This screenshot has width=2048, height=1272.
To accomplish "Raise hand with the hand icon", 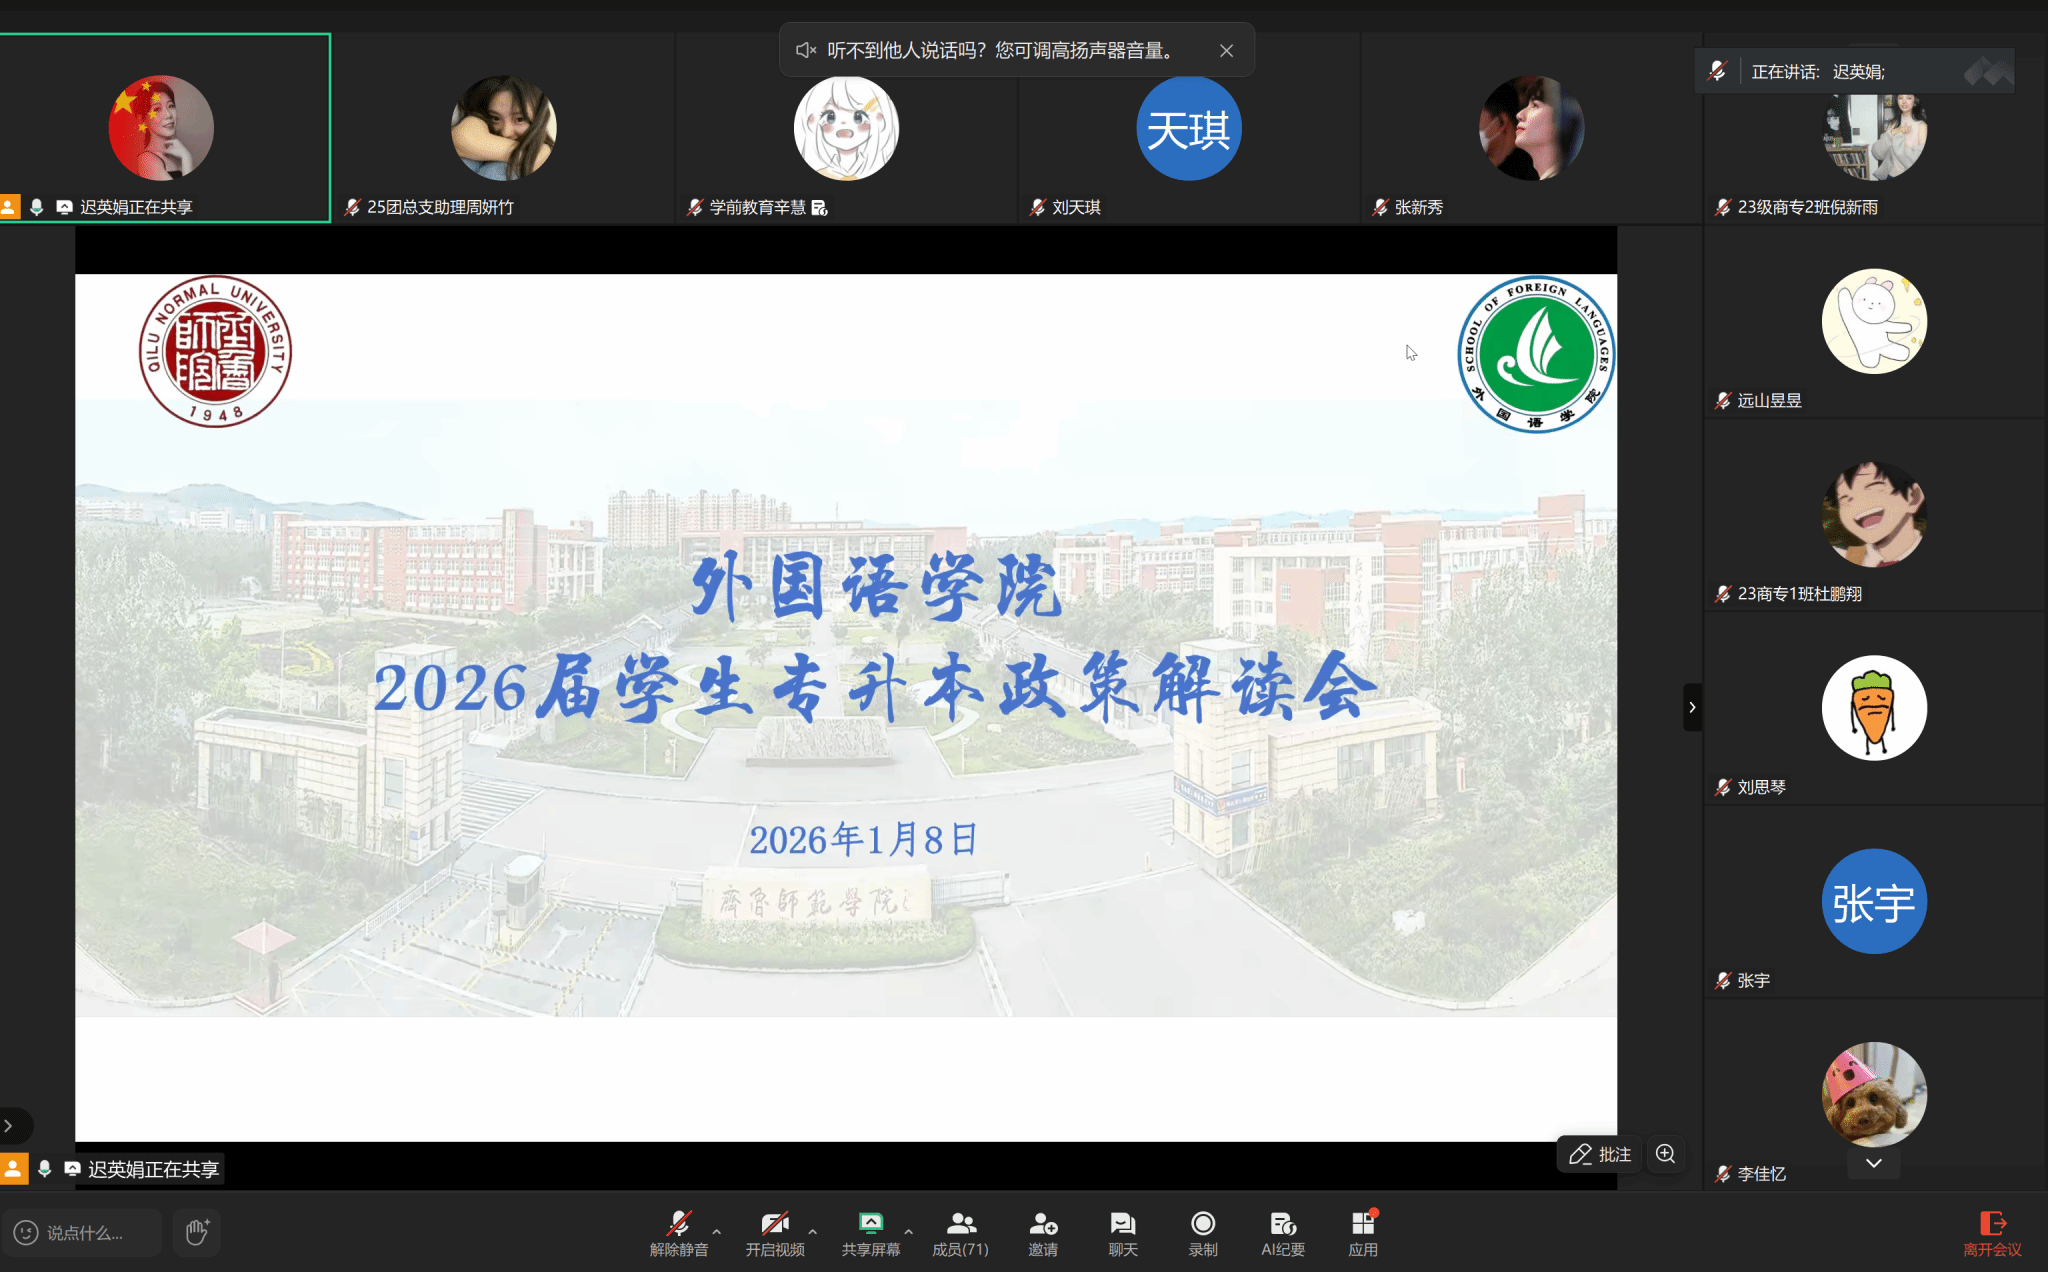I will click(196, 1232).
